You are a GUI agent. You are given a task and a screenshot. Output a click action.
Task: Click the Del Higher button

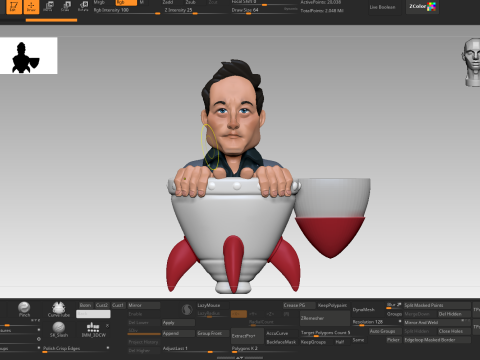point(144,350)
